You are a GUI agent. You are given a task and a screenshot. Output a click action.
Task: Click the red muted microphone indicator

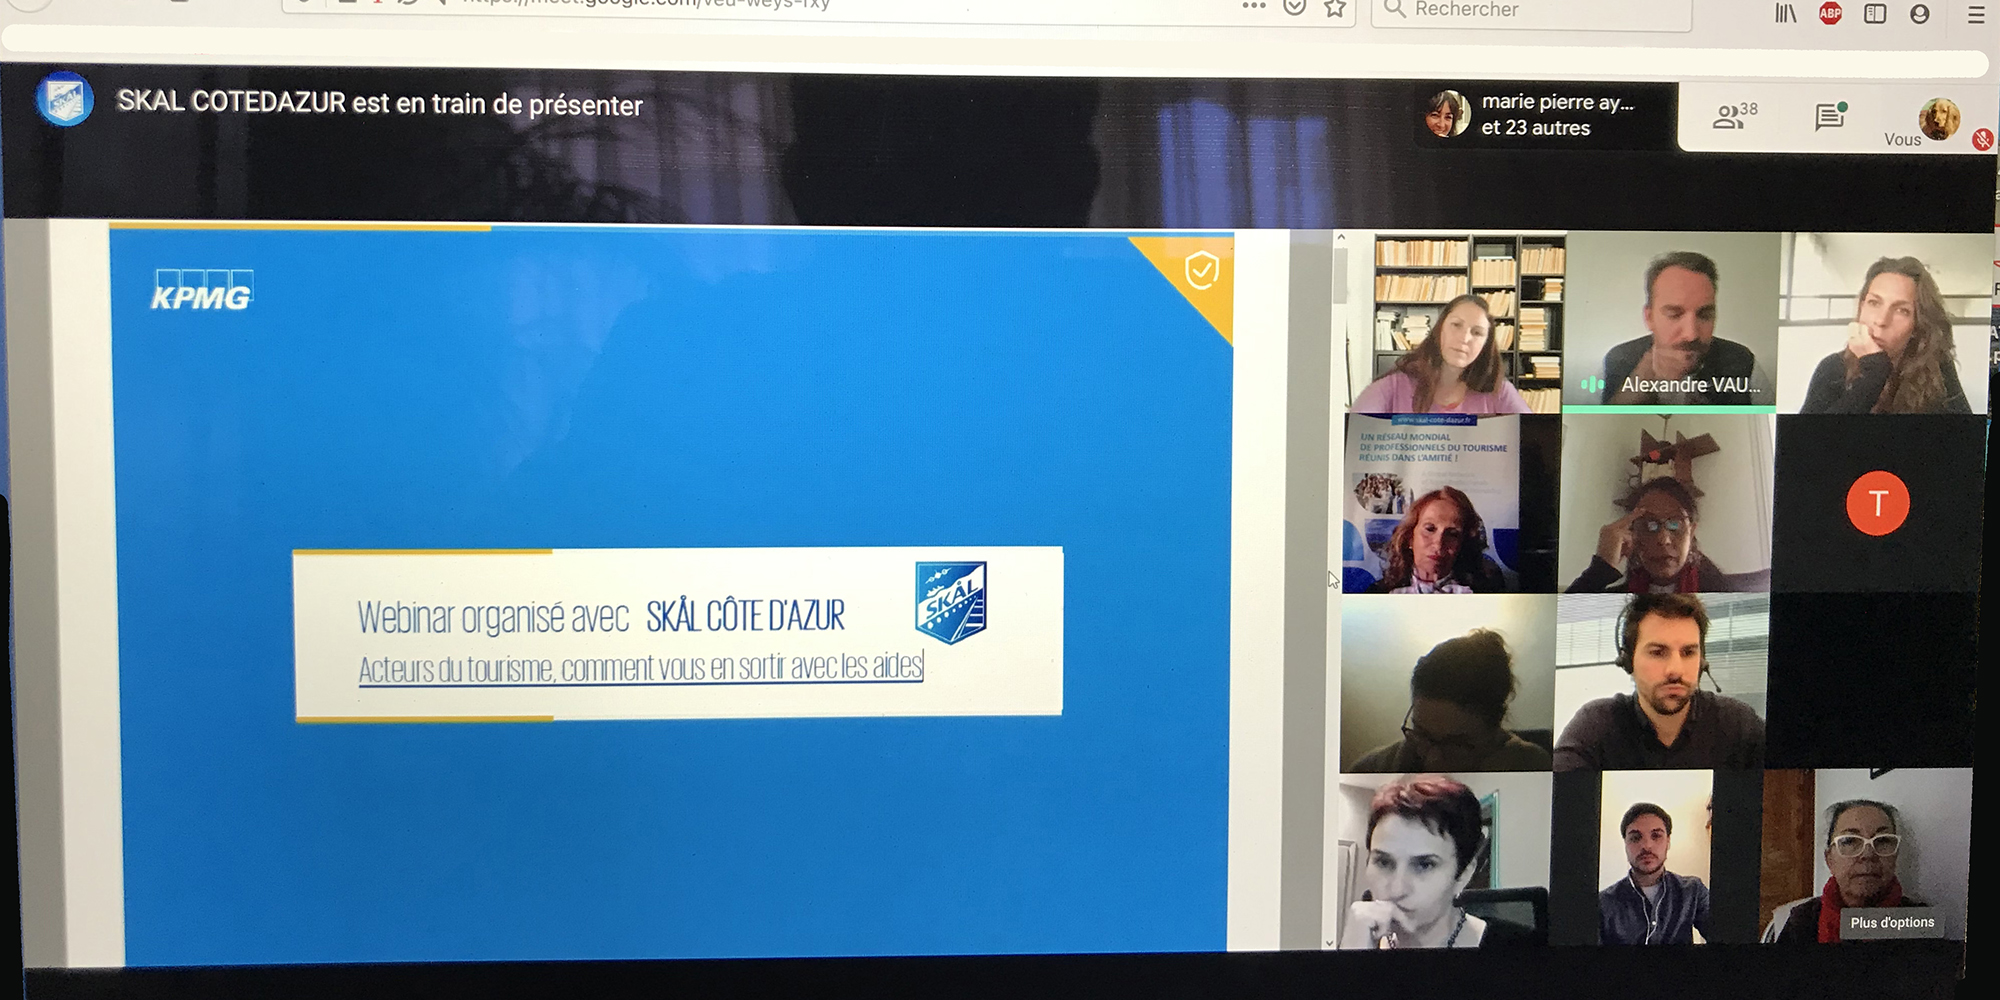pyautogui.click(x=1981, y=140)
